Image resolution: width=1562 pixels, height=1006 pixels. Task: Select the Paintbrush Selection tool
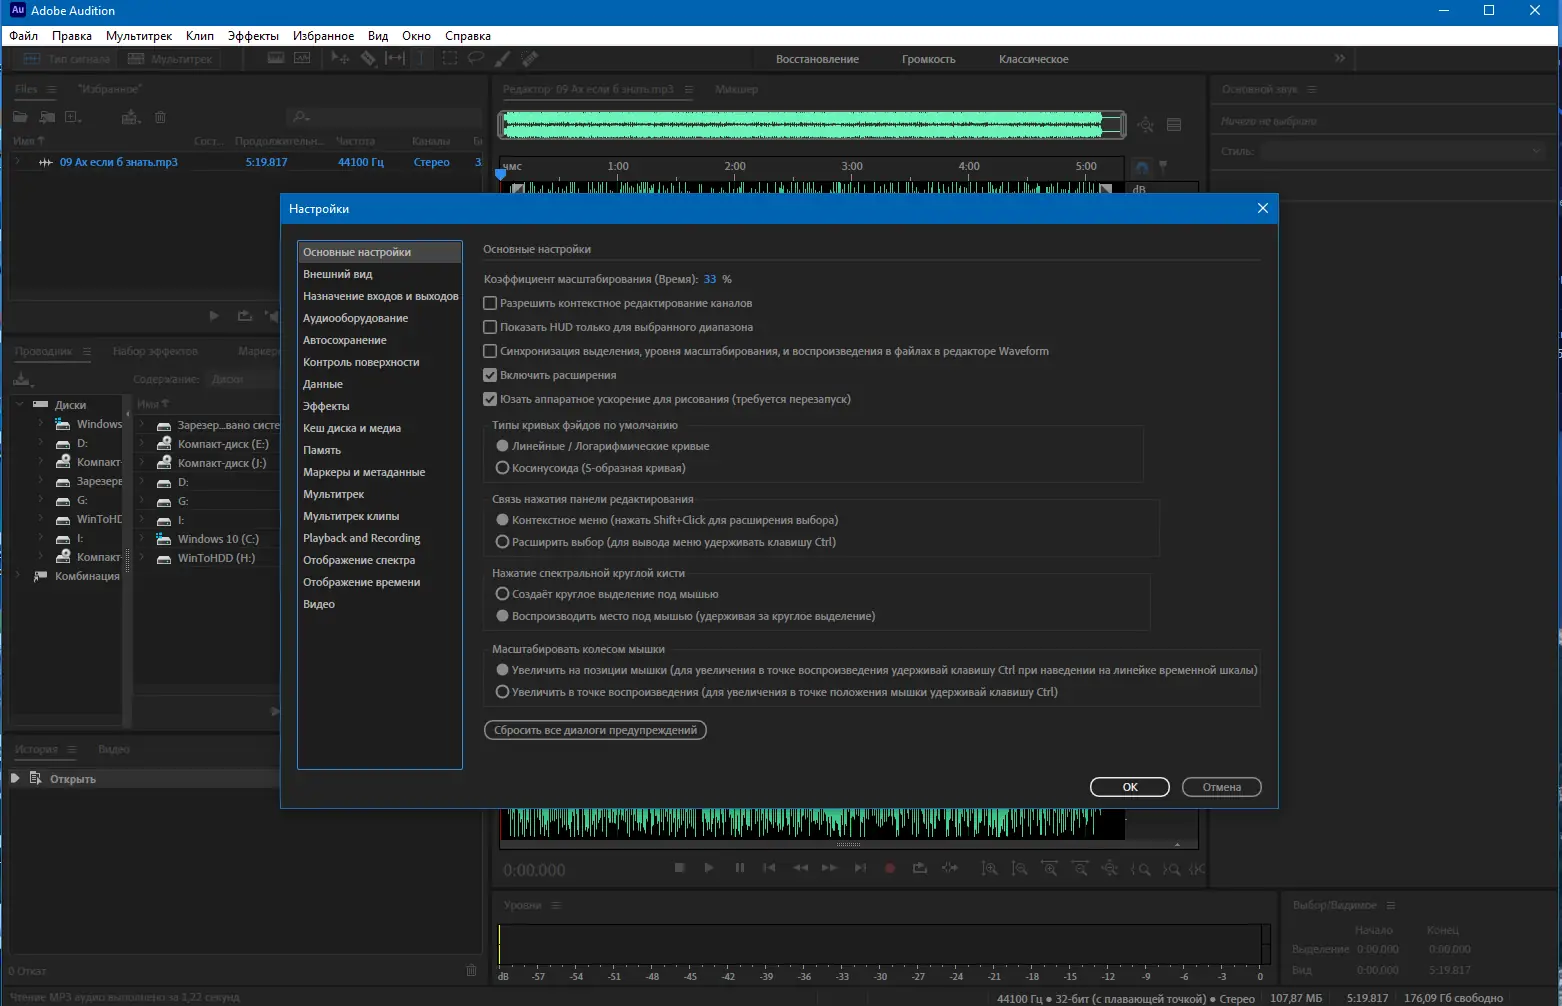point(502,58)
